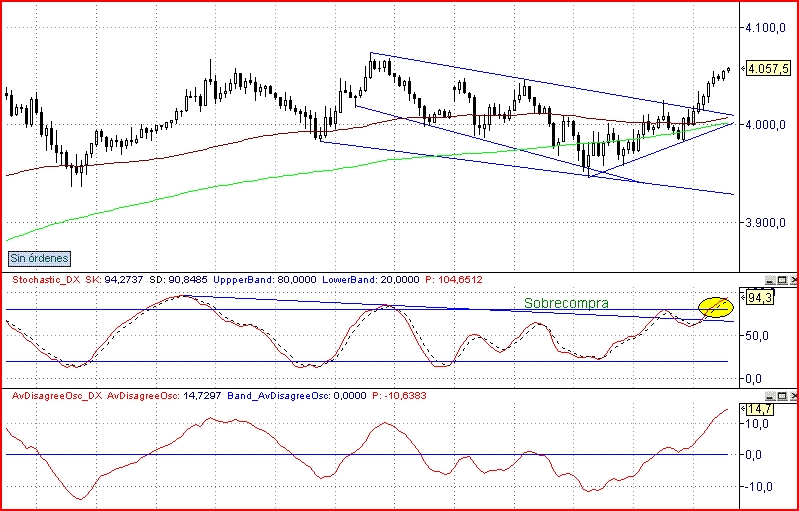Image resolution: width=799 pixels, height=511 pixels.
Task: Click the 3.900,0 price axis label
Action: (765, 223)
